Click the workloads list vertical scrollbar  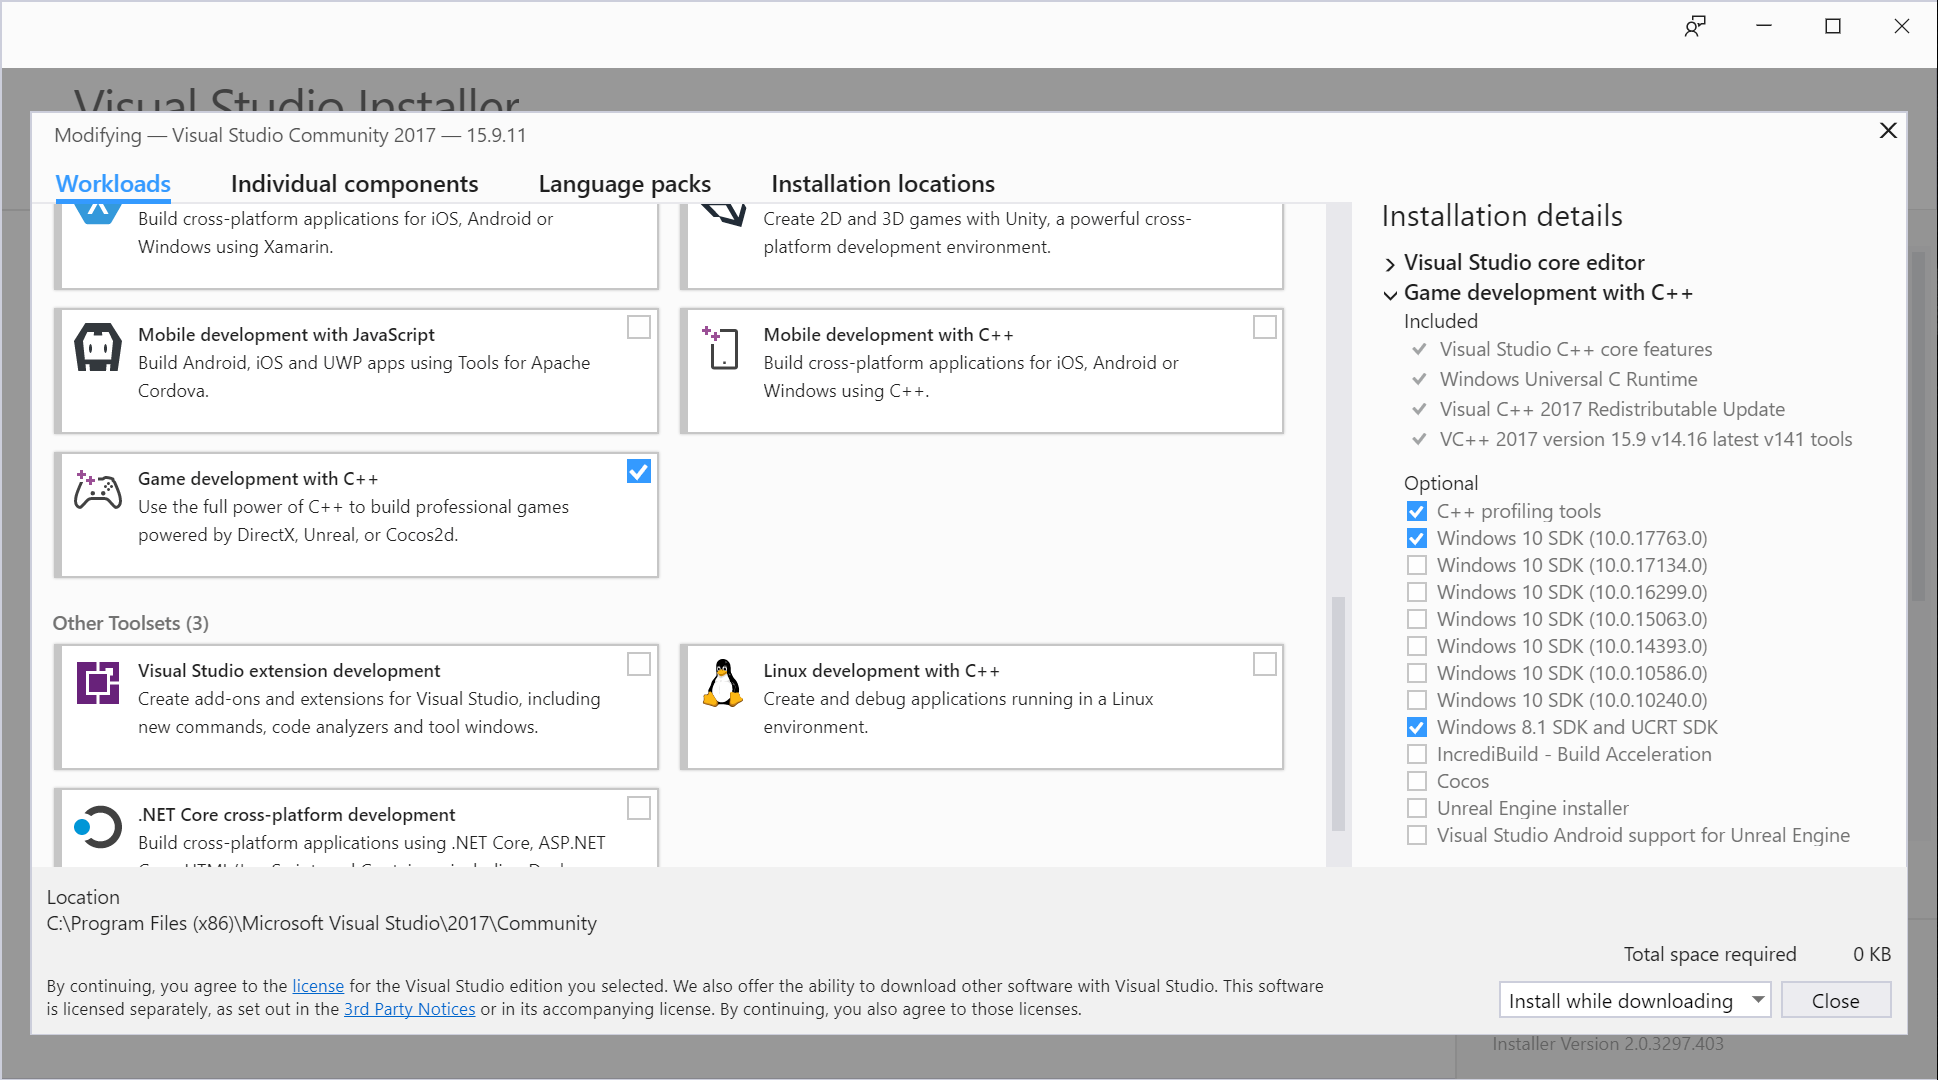[x=1338, y=712]
